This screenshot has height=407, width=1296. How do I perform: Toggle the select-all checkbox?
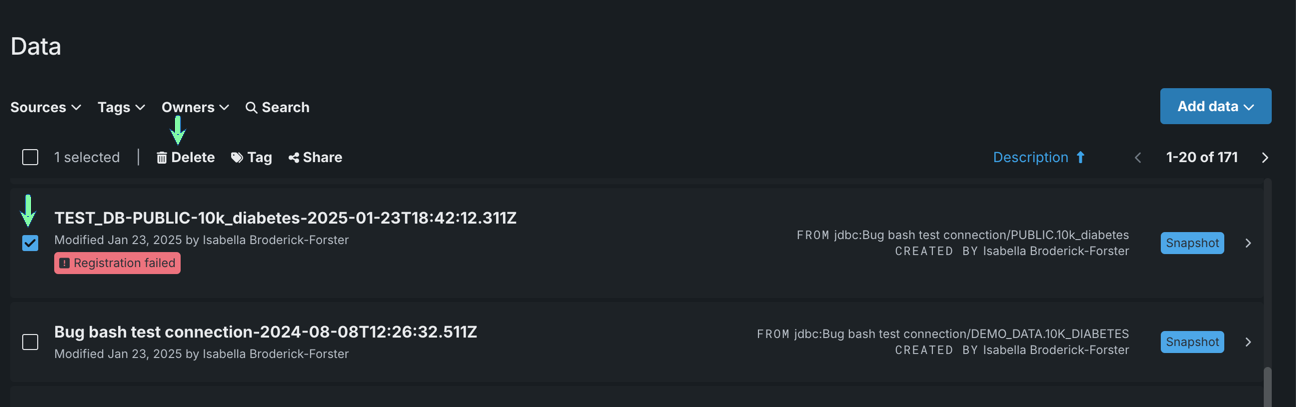point(30,157)
